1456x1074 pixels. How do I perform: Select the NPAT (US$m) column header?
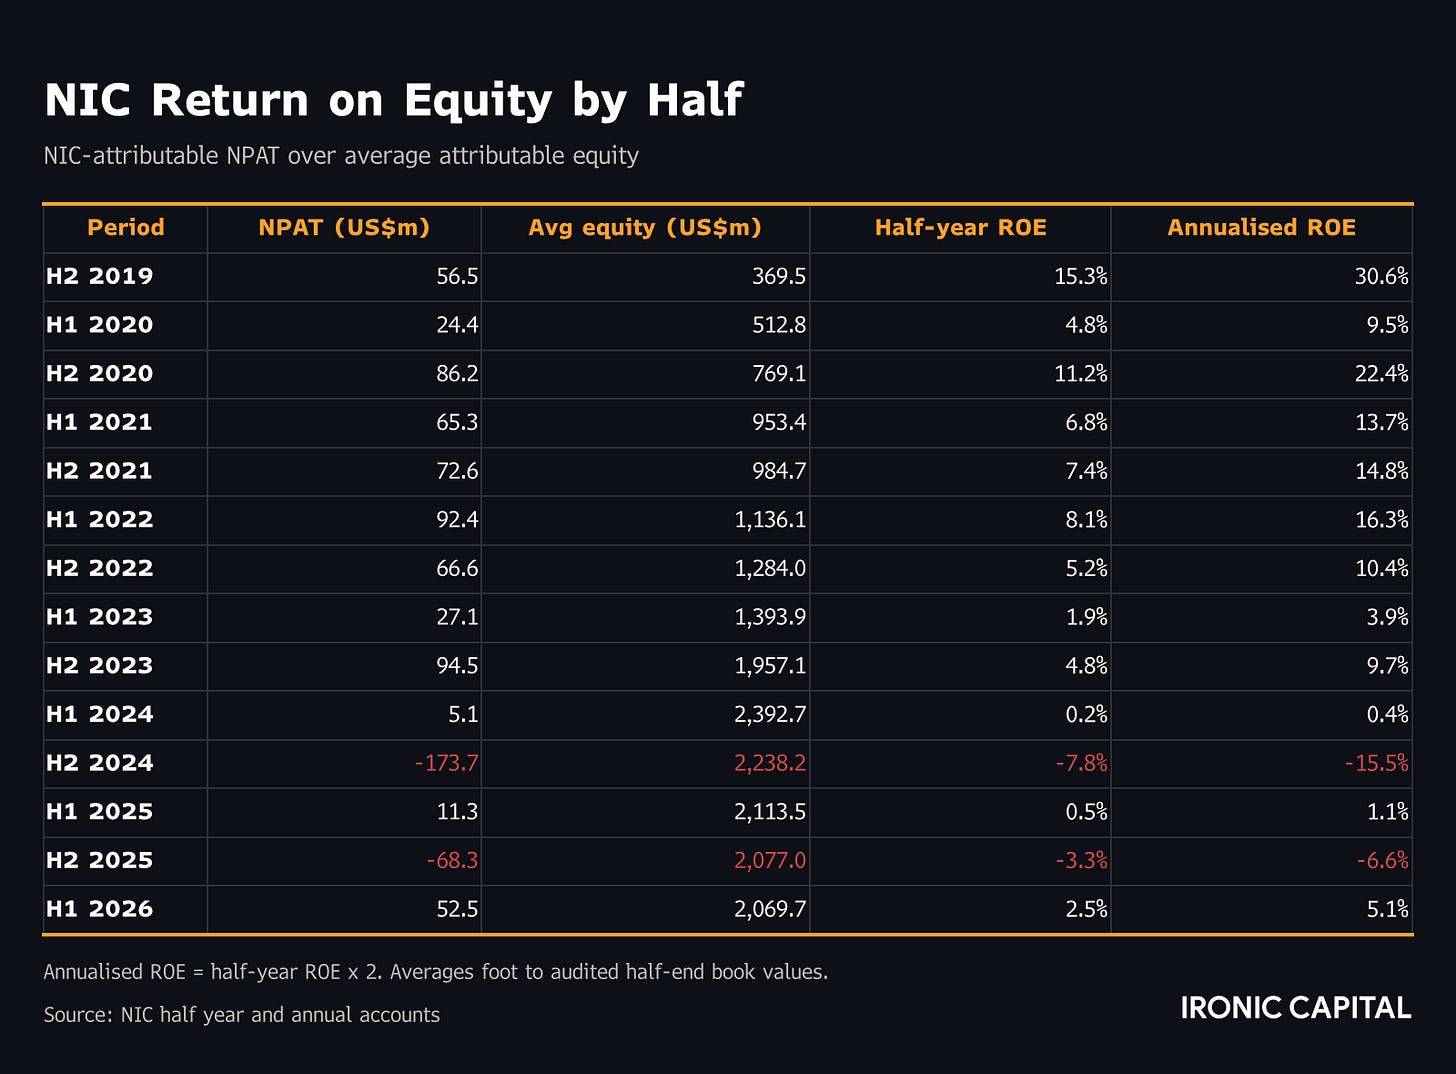[x=344, y=227]
